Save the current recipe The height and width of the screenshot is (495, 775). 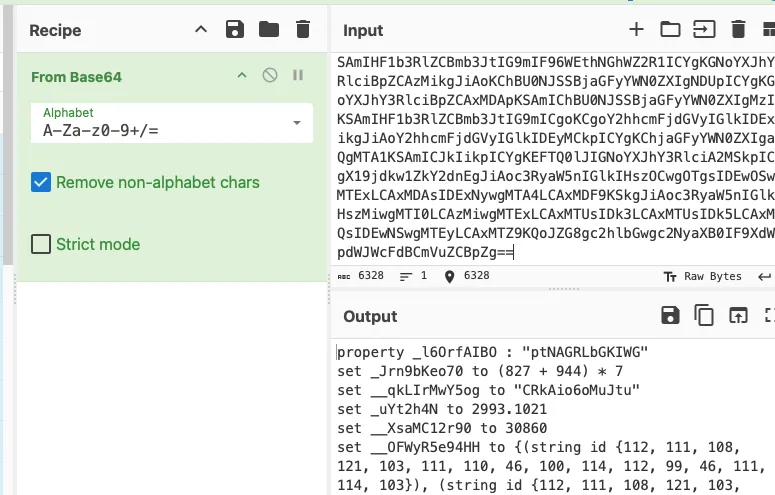click(x=235, y=30)
